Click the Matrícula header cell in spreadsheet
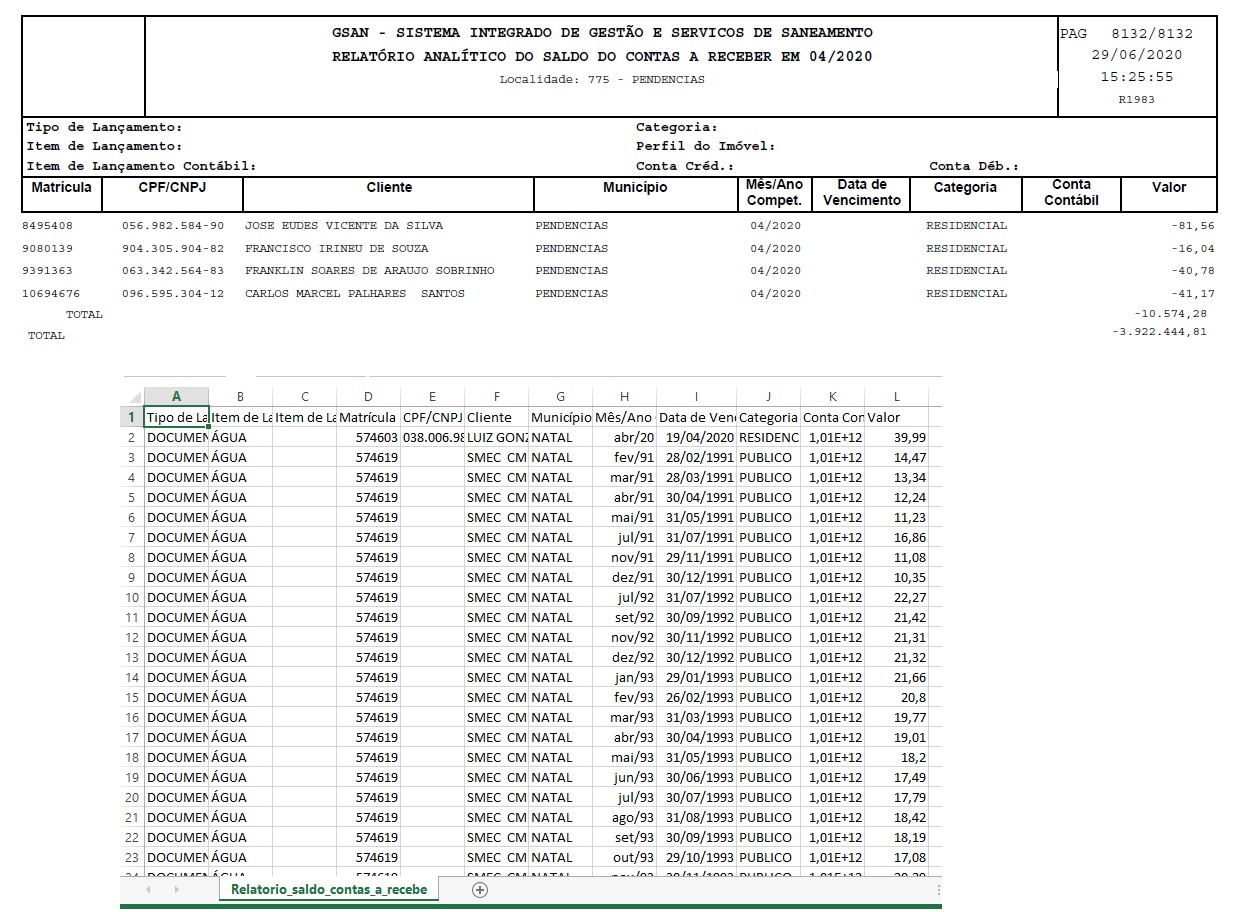Screen dimensions: 1234x912 [x=368, y=417]
